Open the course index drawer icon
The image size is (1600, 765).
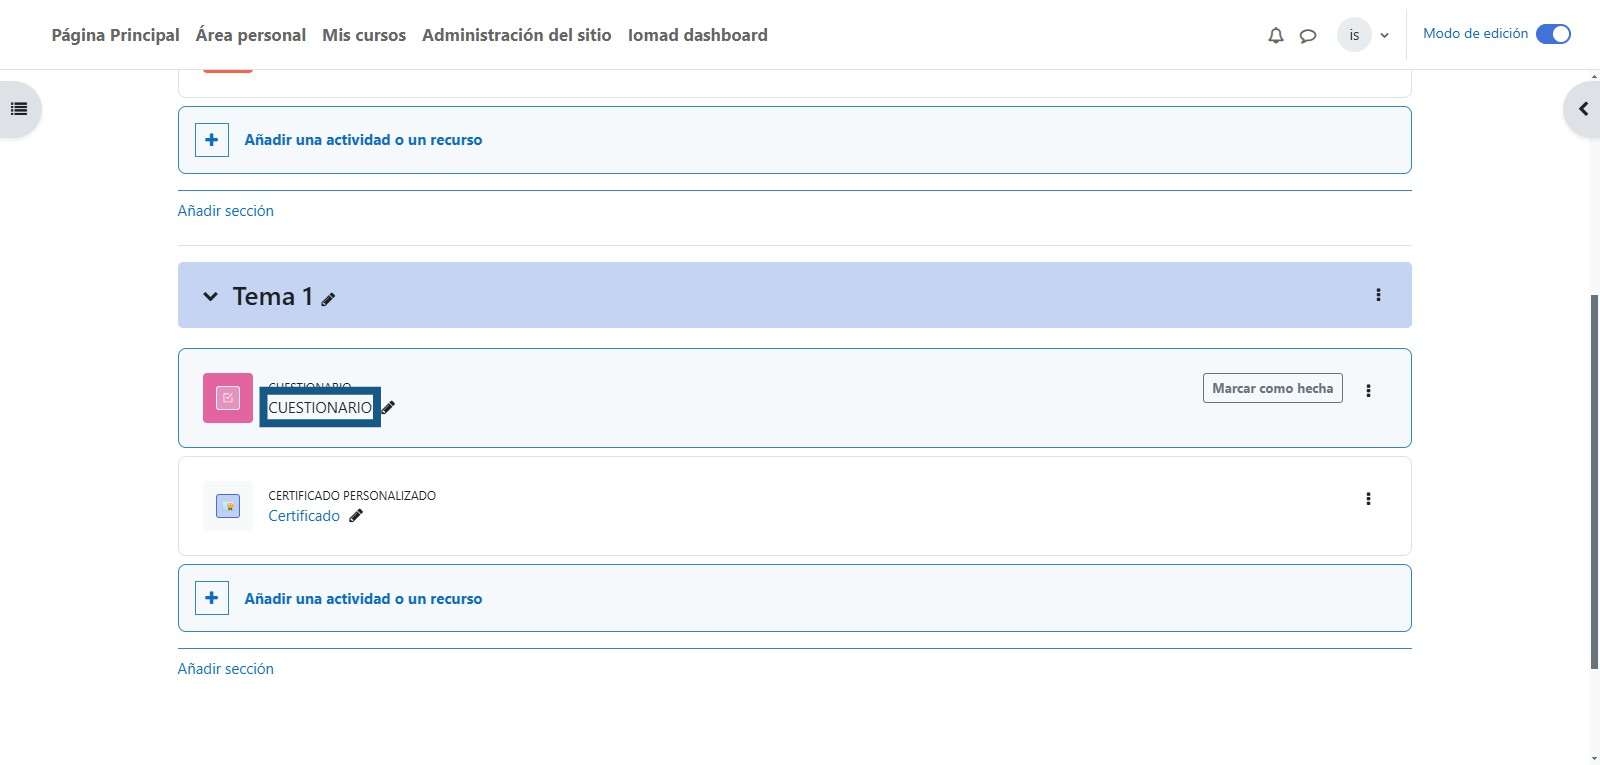point(19,109)
